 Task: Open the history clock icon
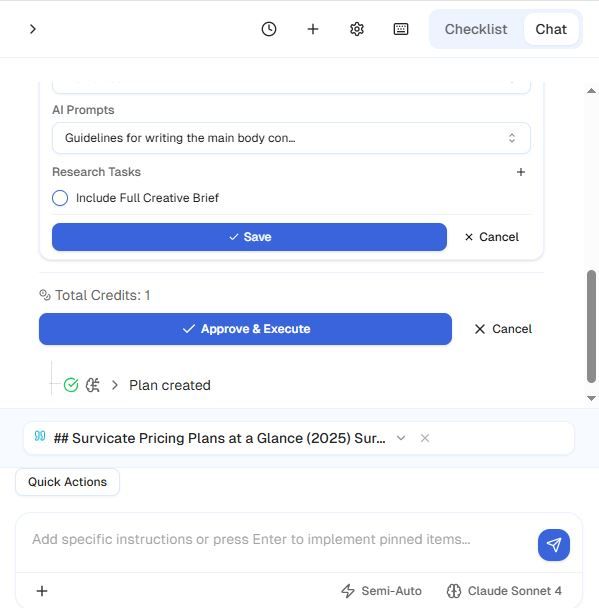[269, 29]
